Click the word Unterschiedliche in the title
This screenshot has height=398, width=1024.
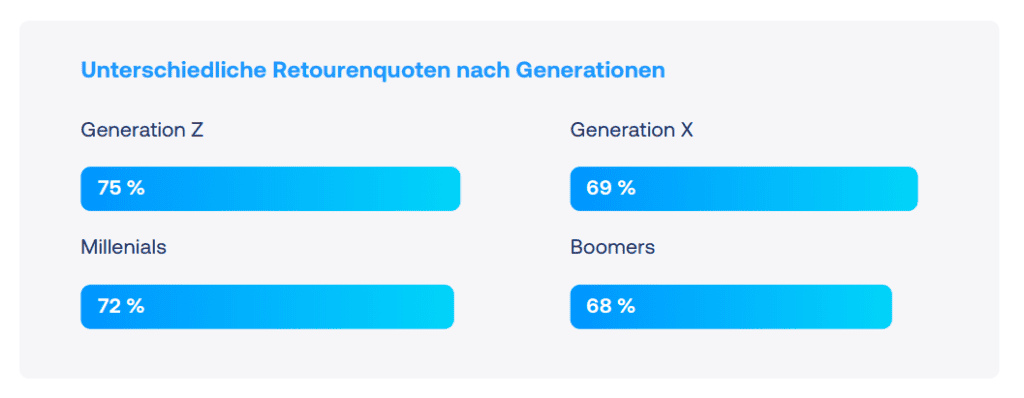(x=174, y=71)
